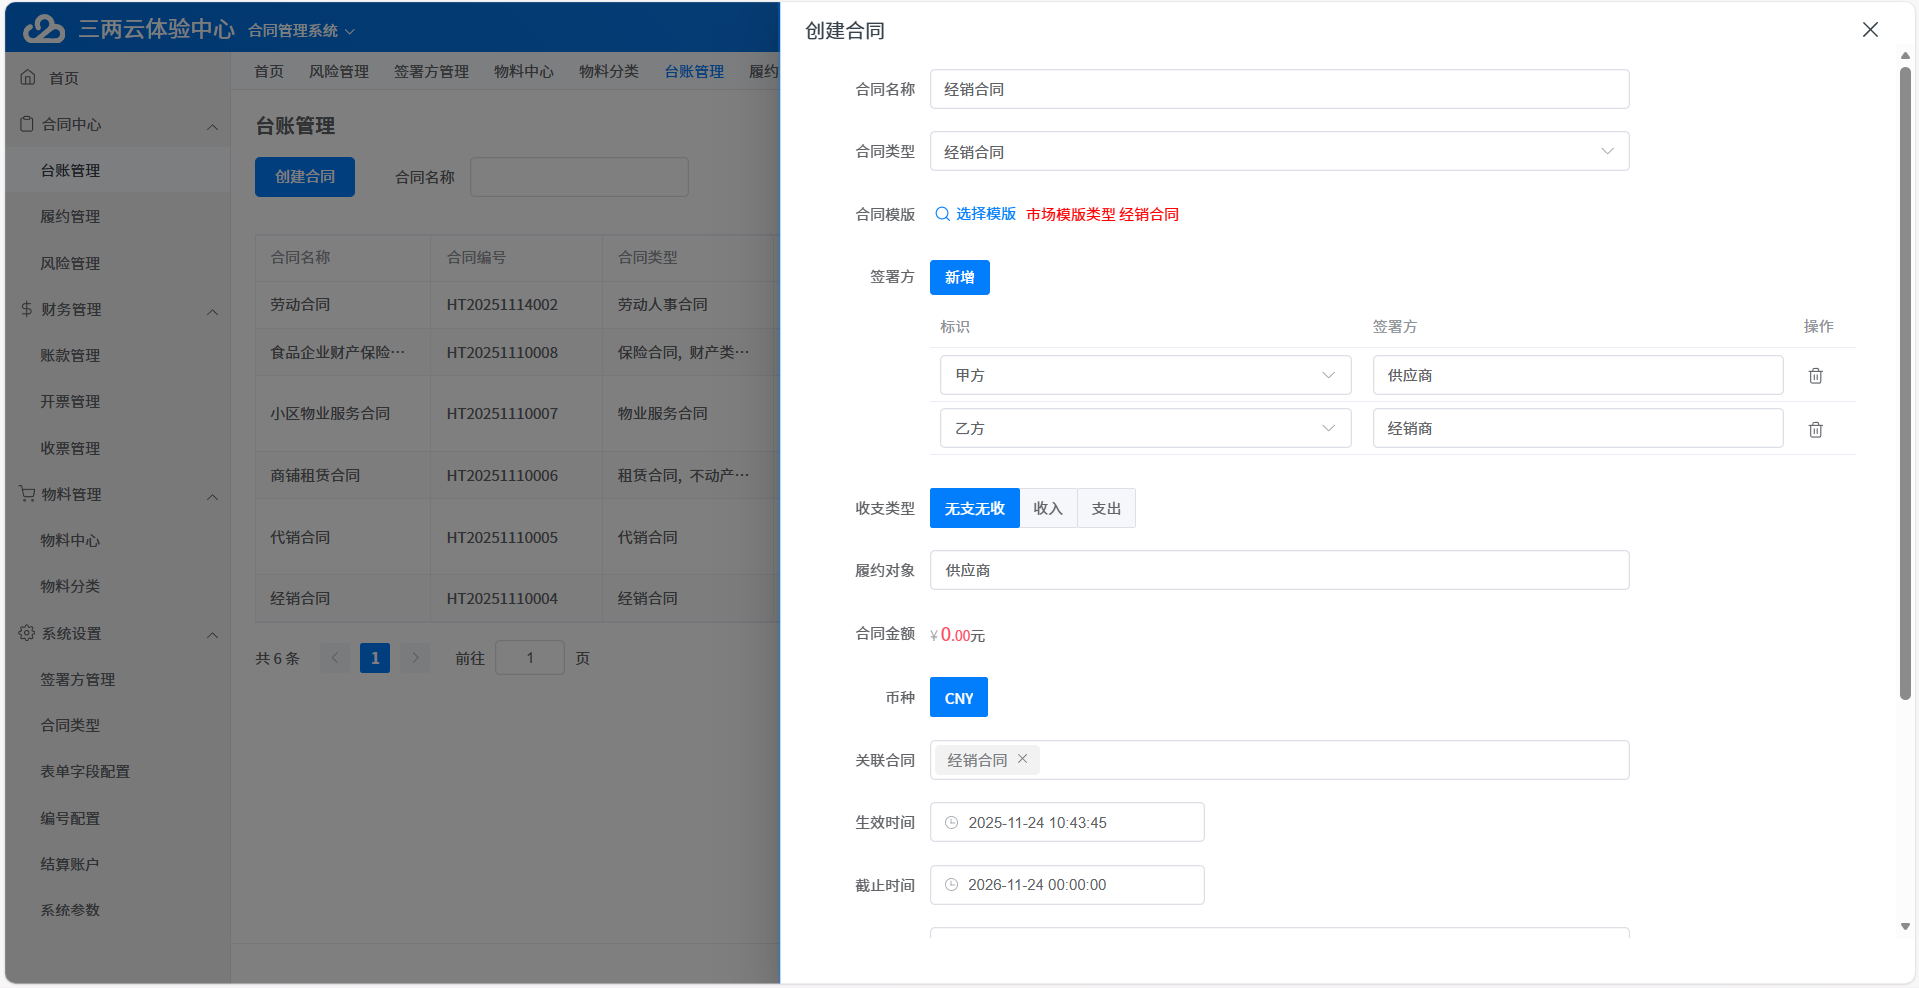The width and height of the screenshot is (1919, 988).
Task: Click the clock icon in 生效时间 field
Action: click(951, 822)
